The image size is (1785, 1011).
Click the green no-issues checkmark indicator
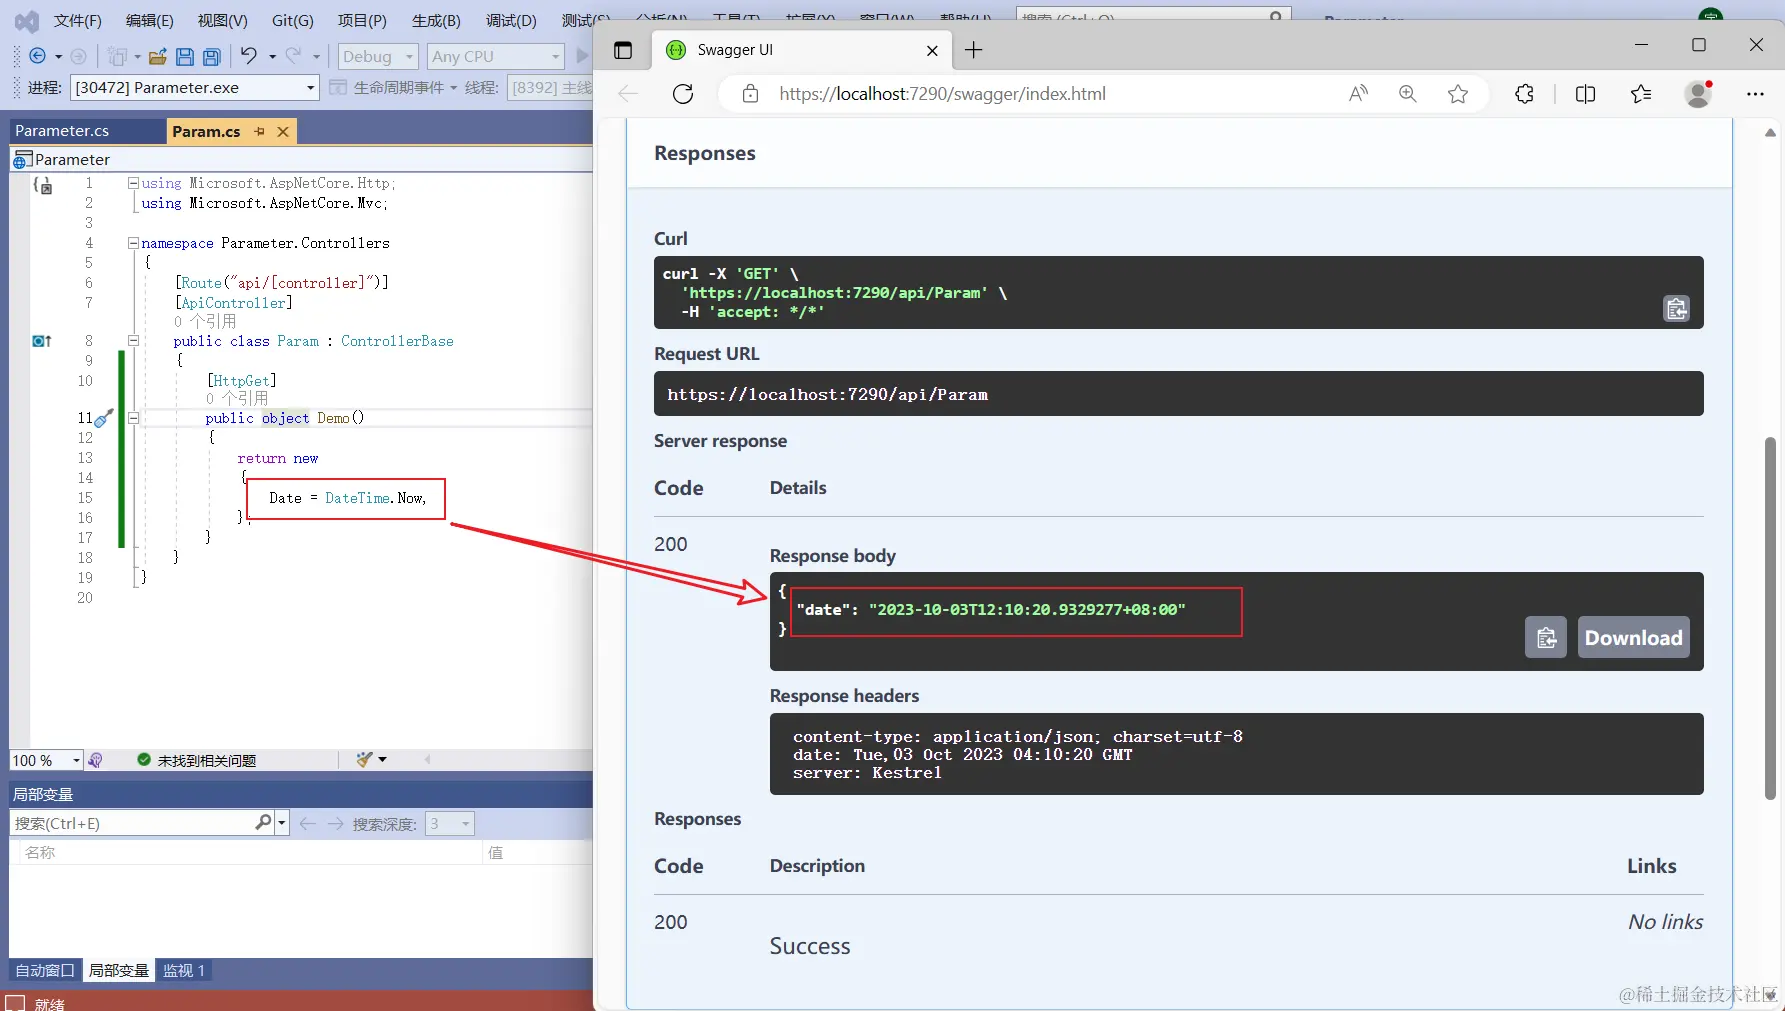(x=144, y=760)
